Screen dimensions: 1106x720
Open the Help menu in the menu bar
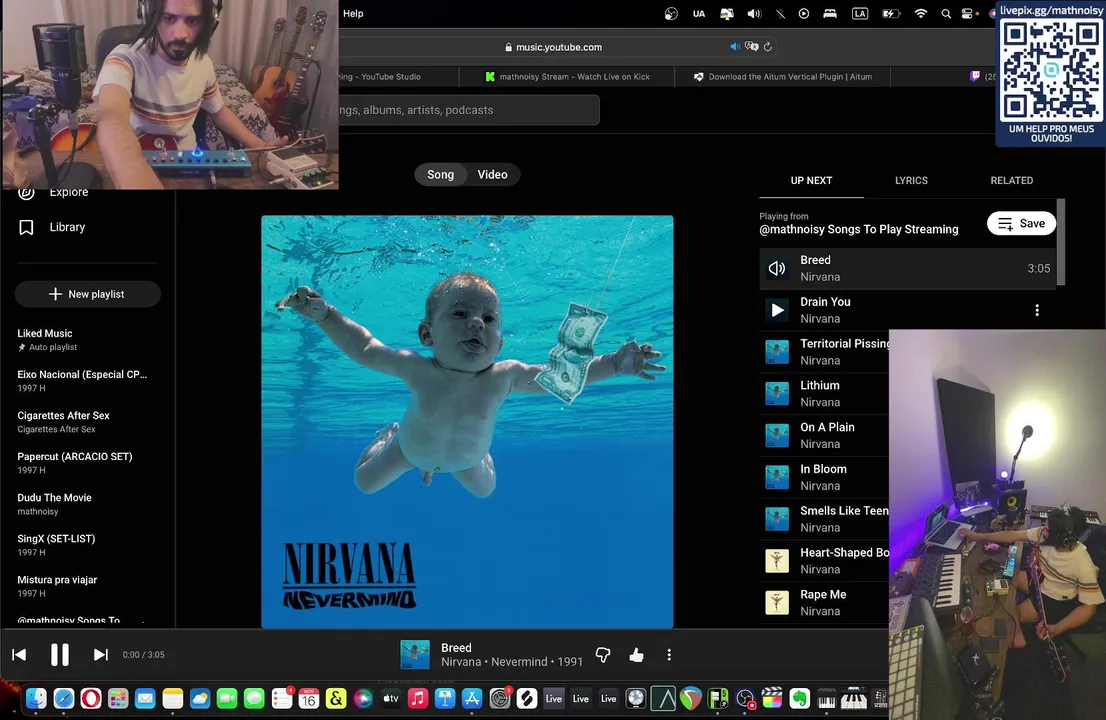click(353, 13)
